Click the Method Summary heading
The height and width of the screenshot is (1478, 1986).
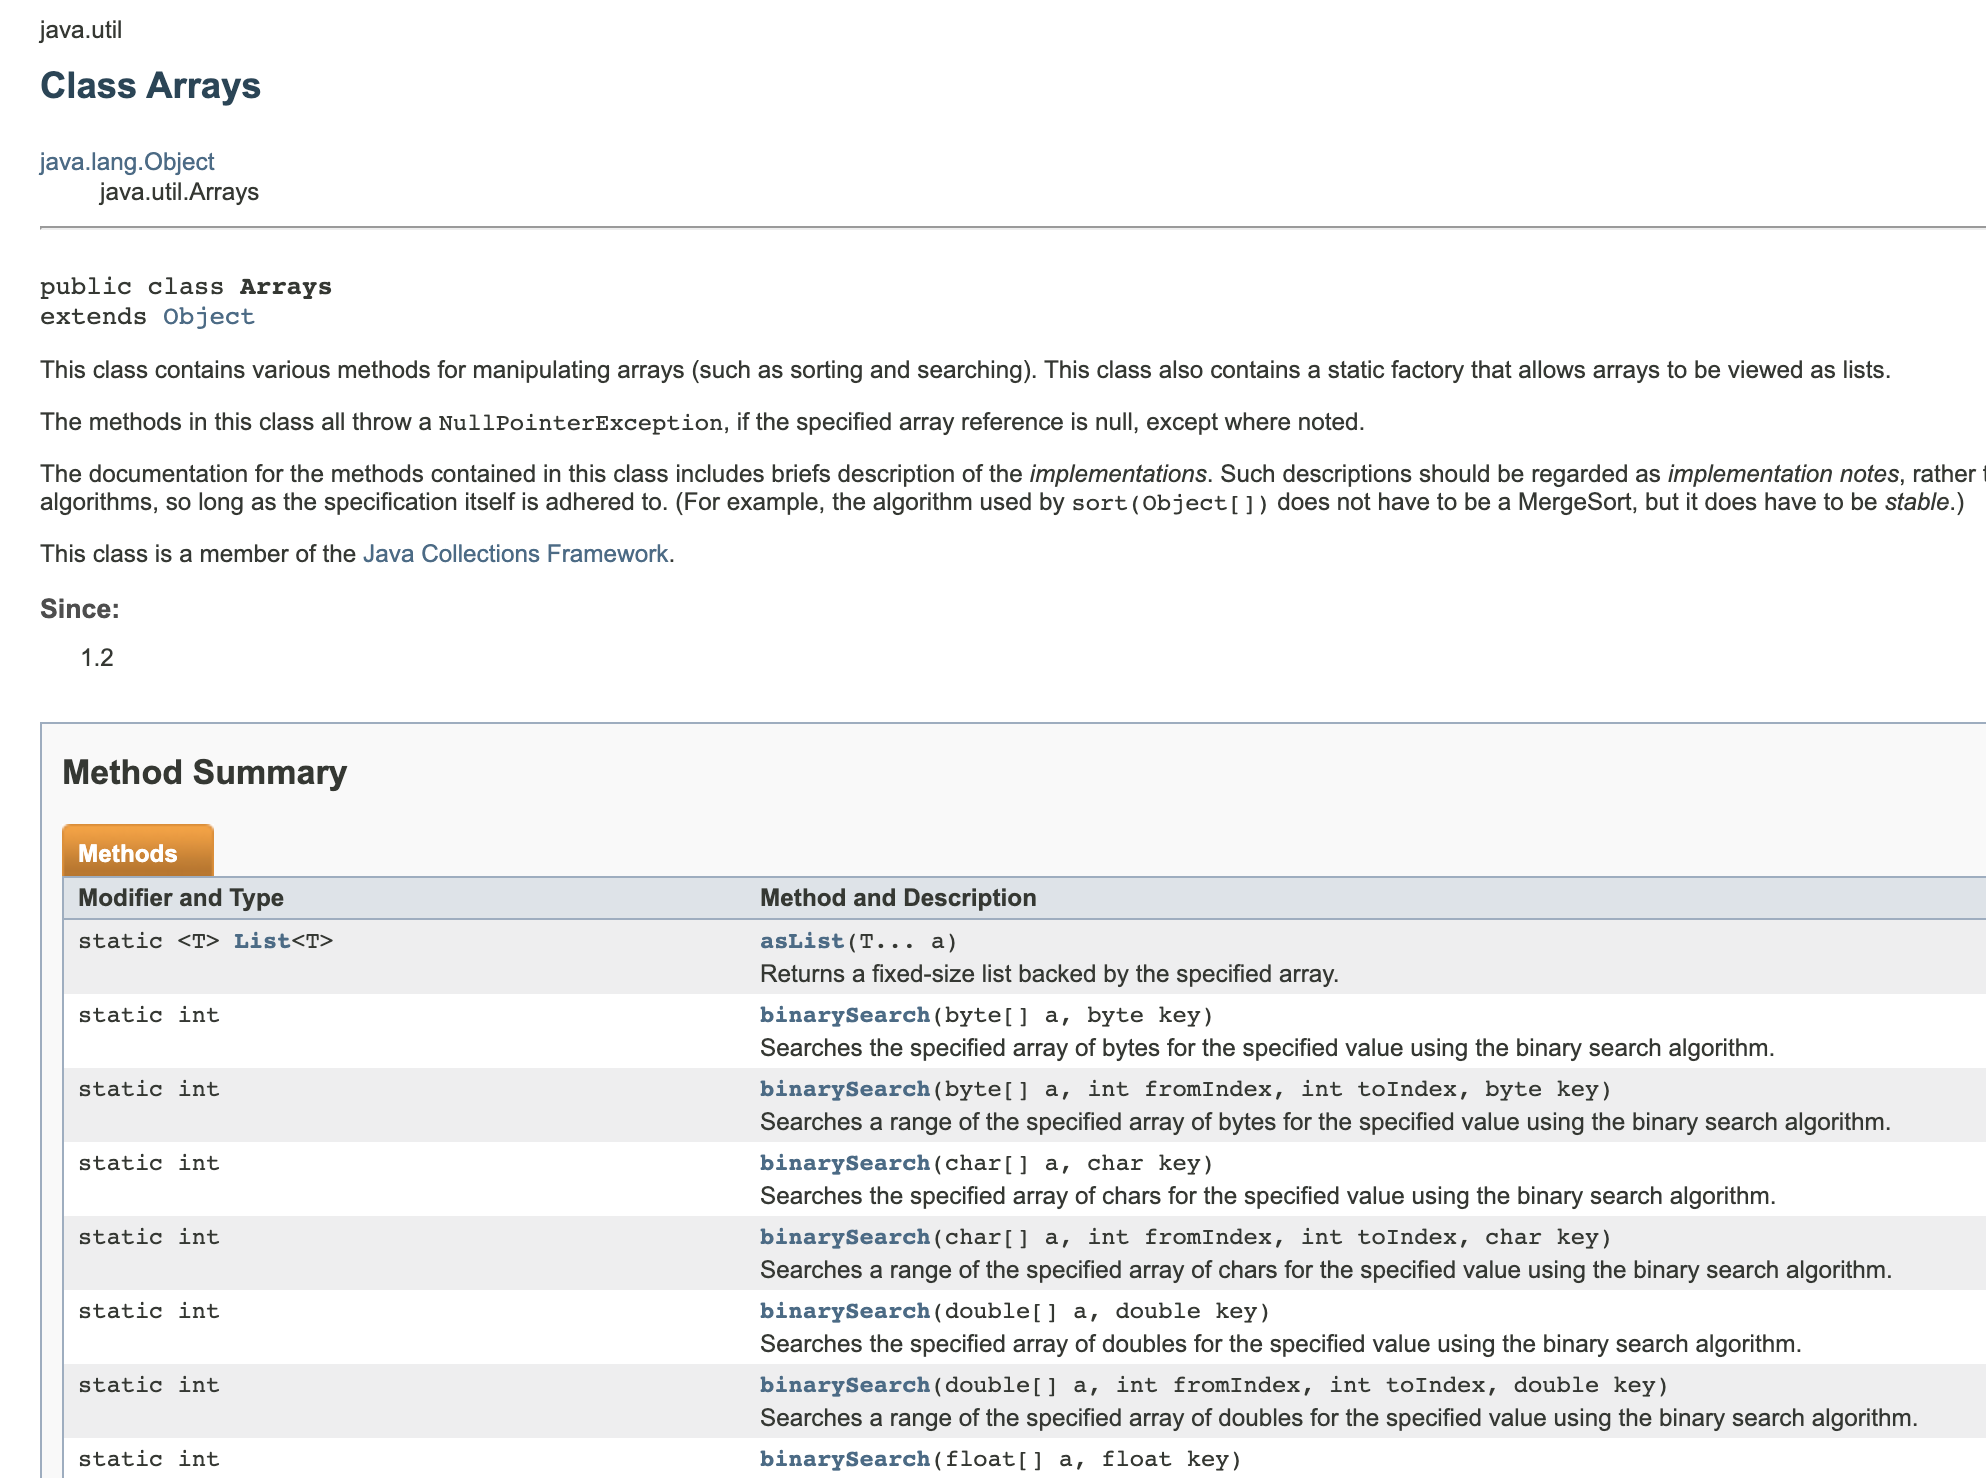click(x=204, y=773)
